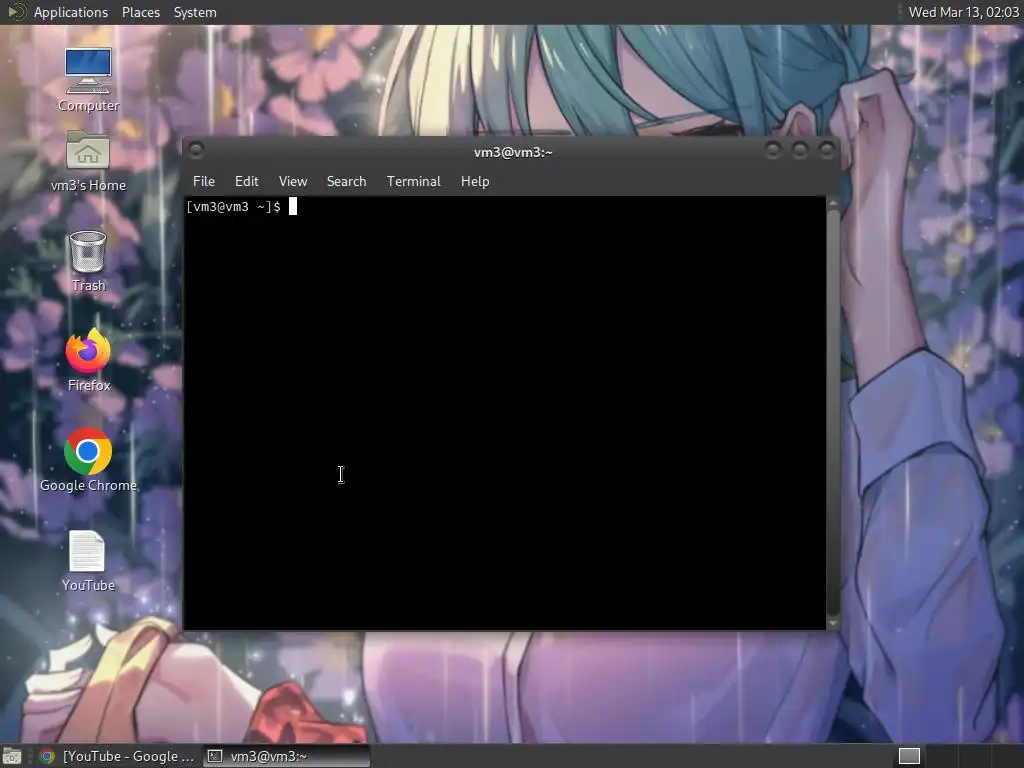Click the MATE logo icon beside Applications

[16, 12]
